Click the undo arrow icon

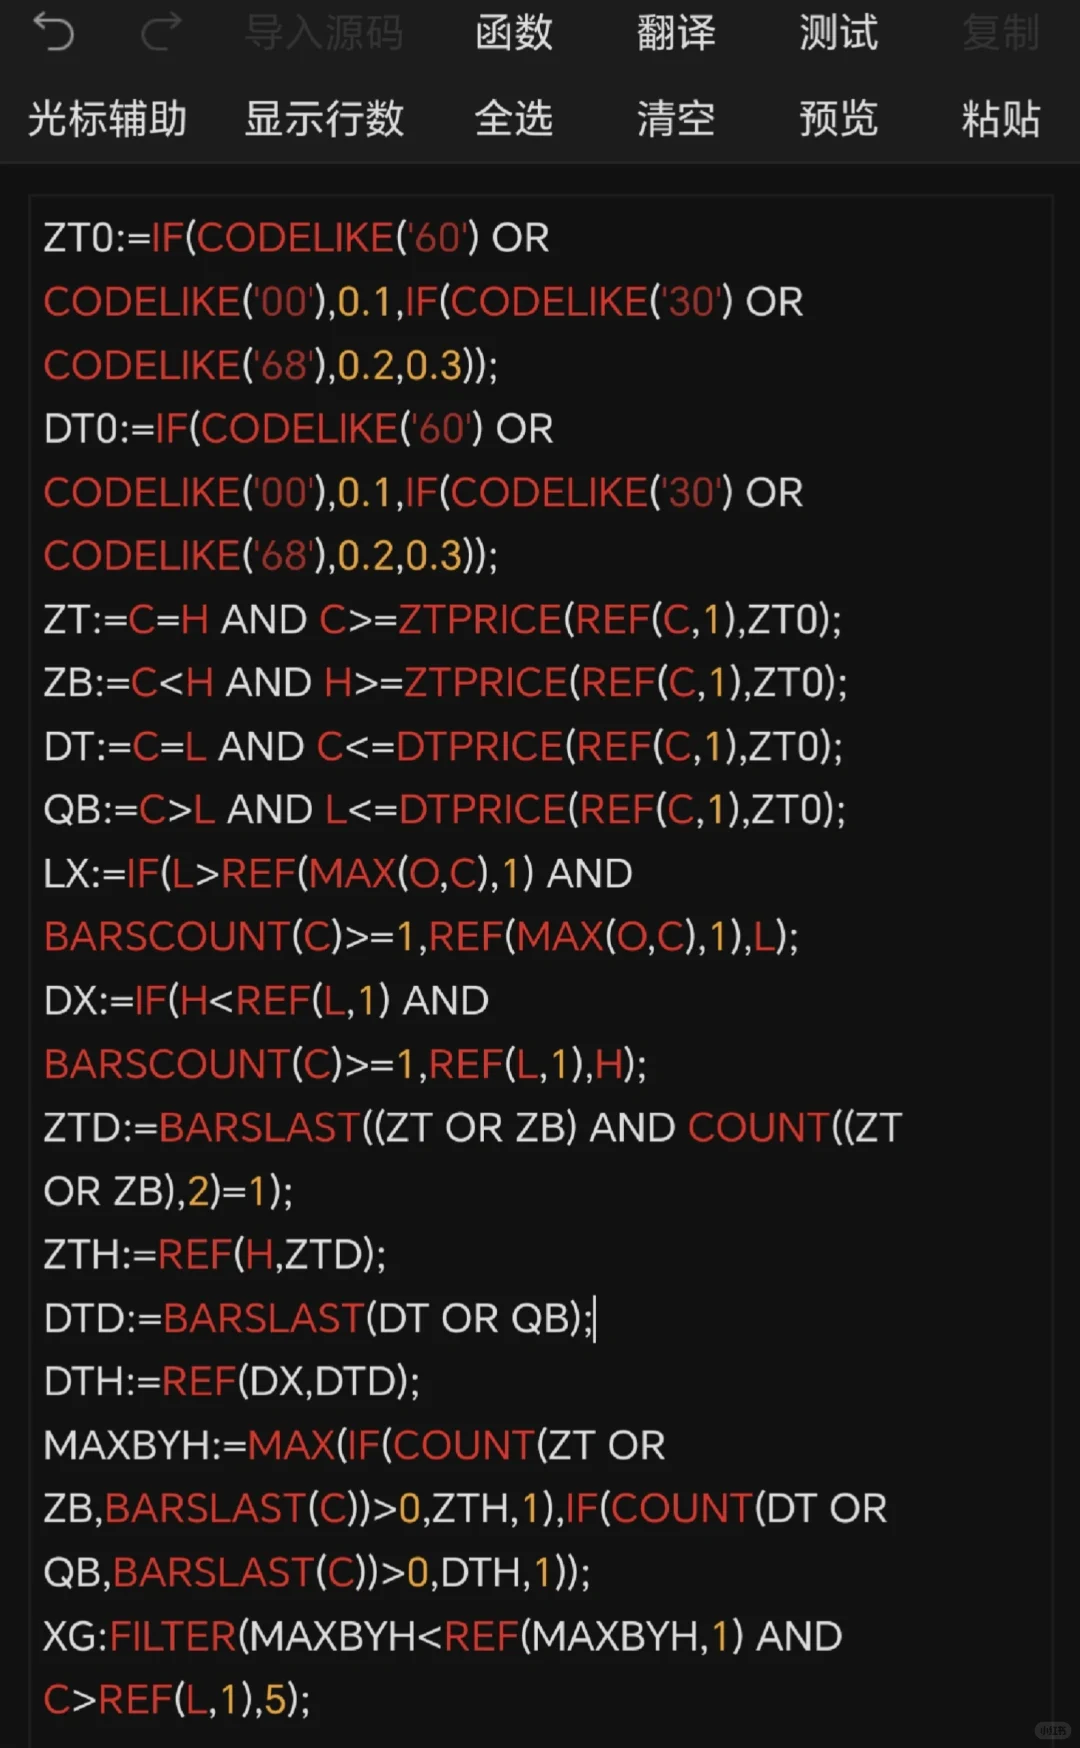click(x=54, y=33)
